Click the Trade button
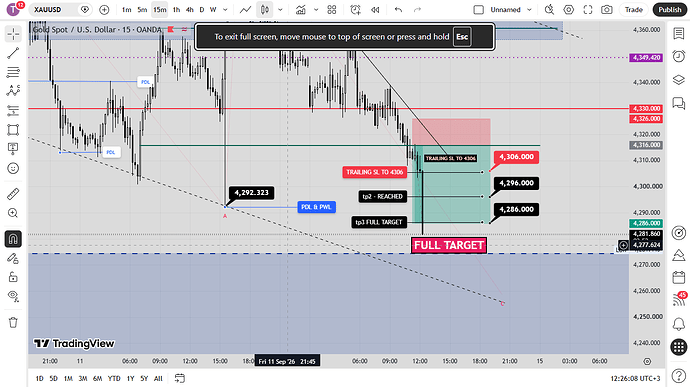This screenshot has width=690, height=387. 634,9
